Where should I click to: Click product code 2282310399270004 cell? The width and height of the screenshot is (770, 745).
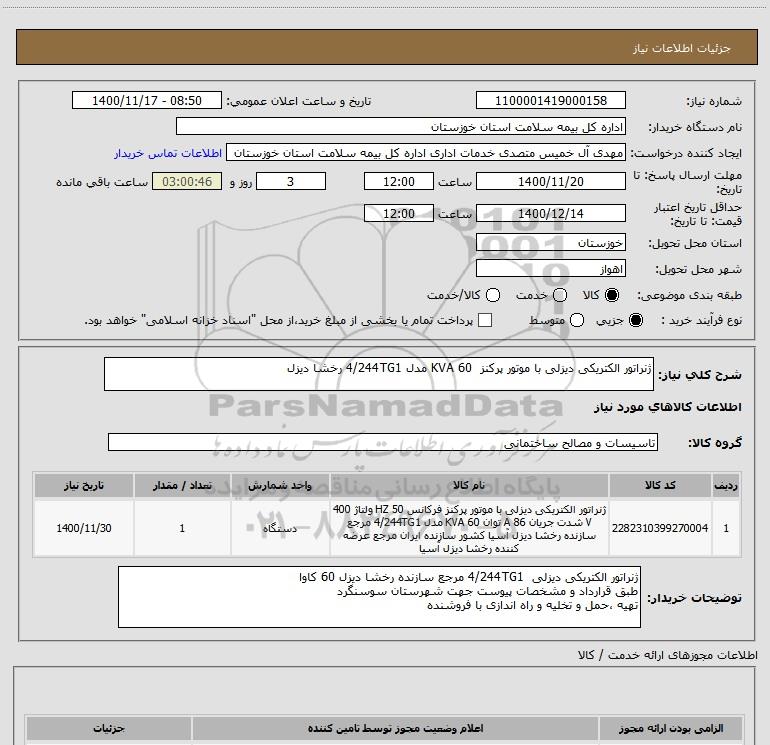(x=660, y=528)
